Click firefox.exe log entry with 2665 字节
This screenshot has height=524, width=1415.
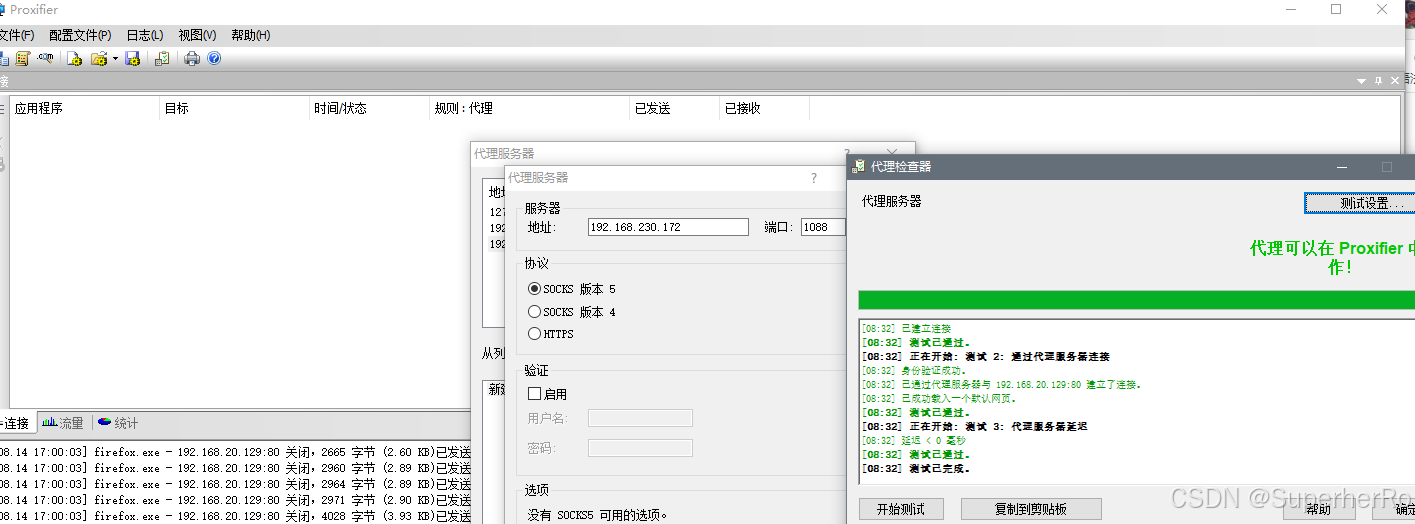[x=235, y=452]
